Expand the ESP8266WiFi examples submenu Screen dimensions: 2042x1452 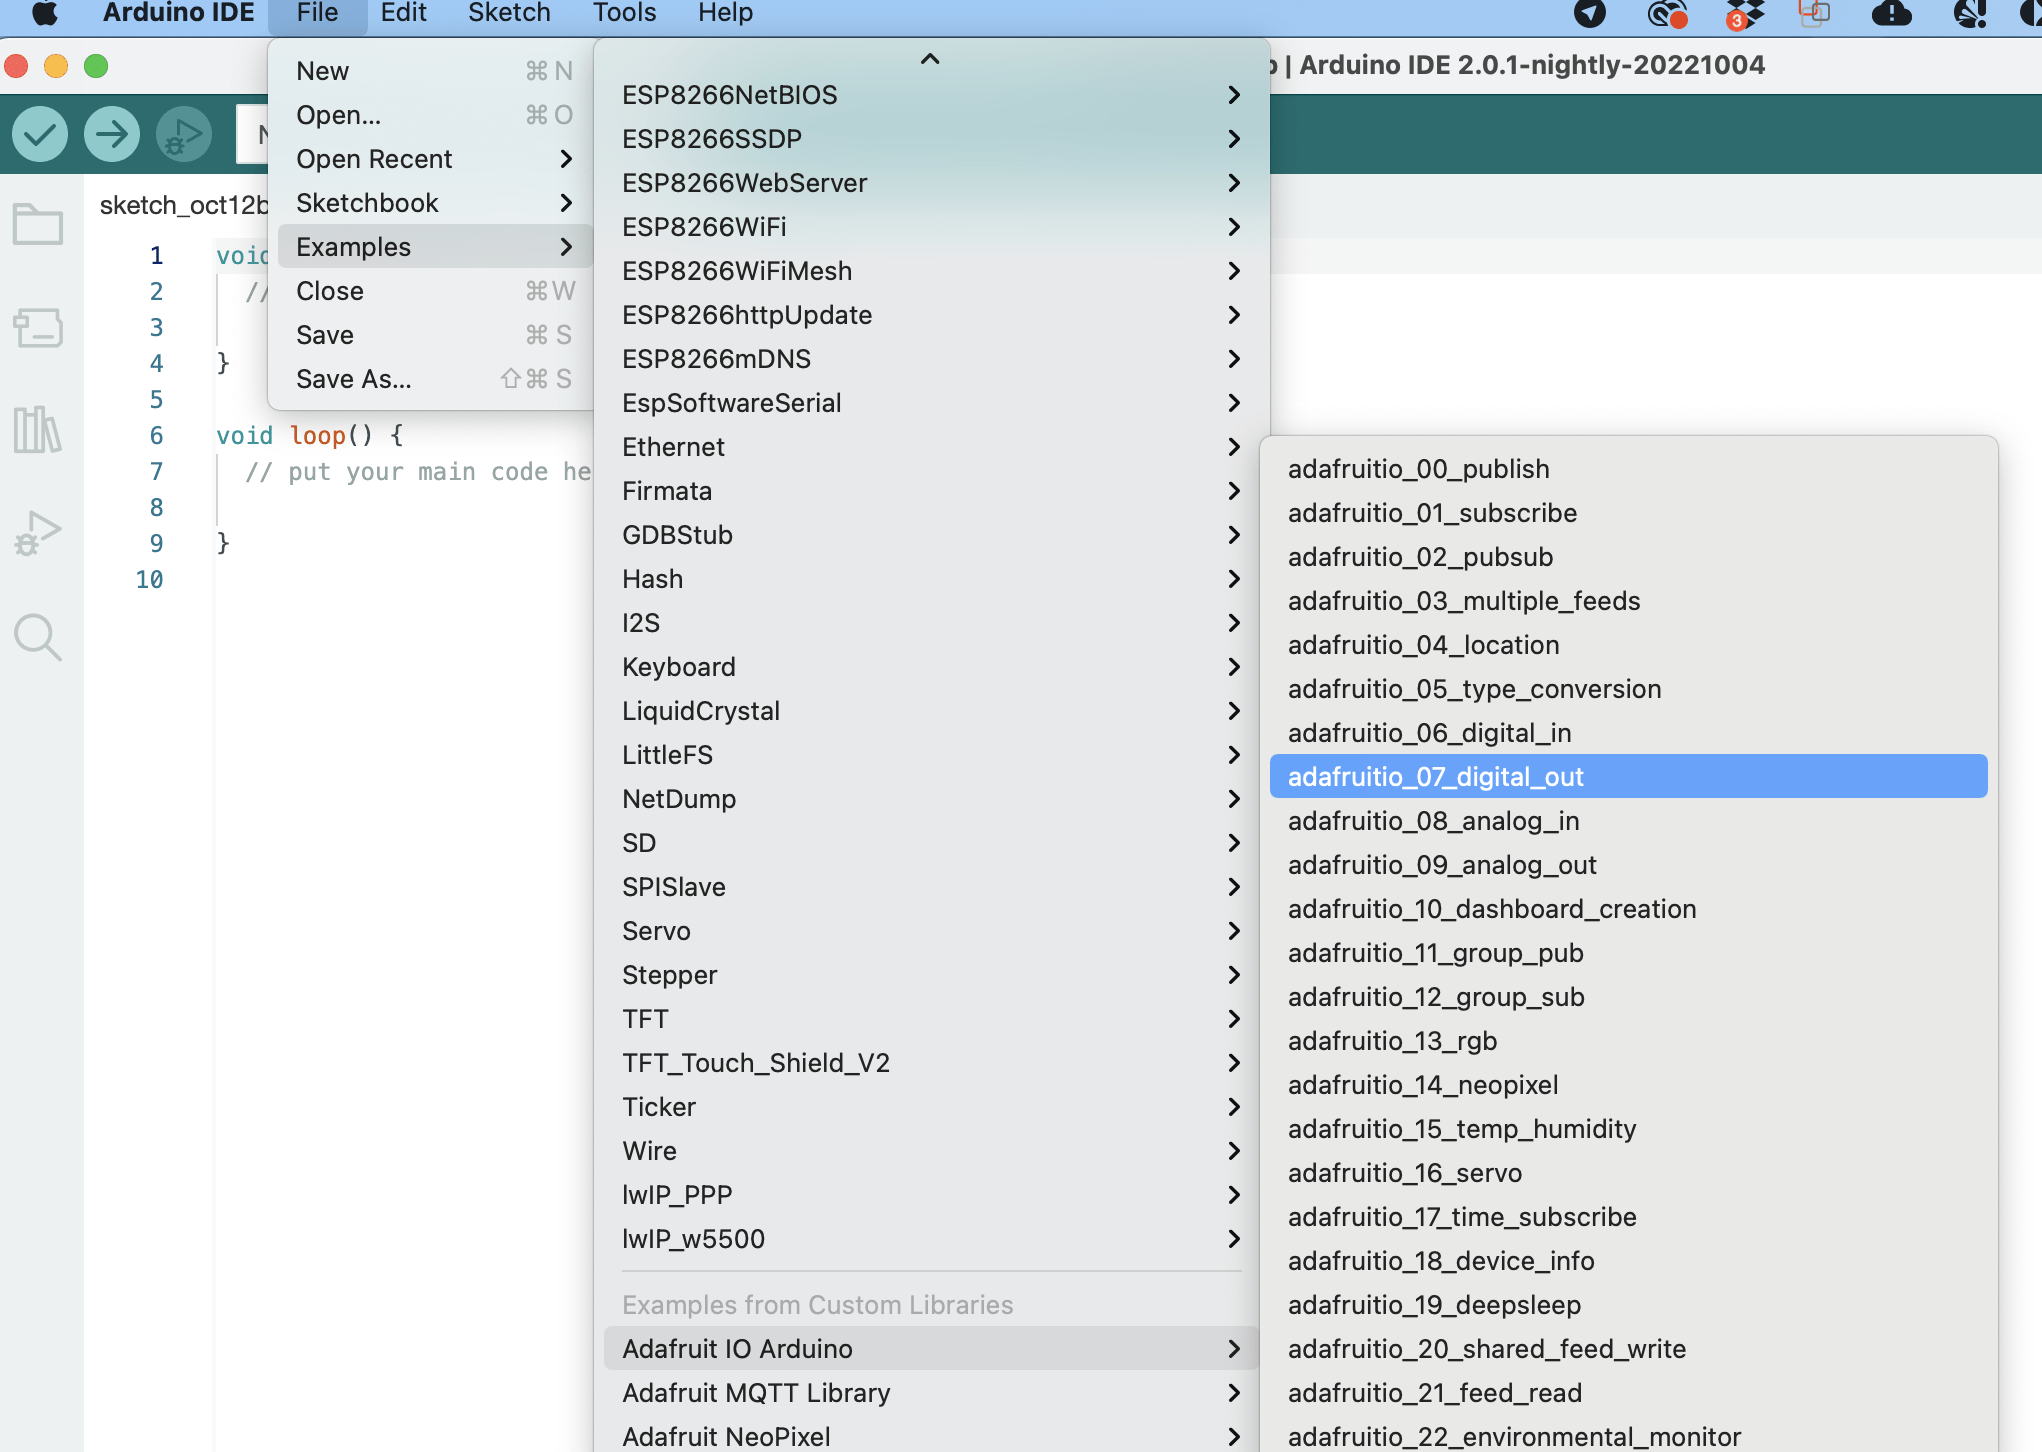coord(703,227)
